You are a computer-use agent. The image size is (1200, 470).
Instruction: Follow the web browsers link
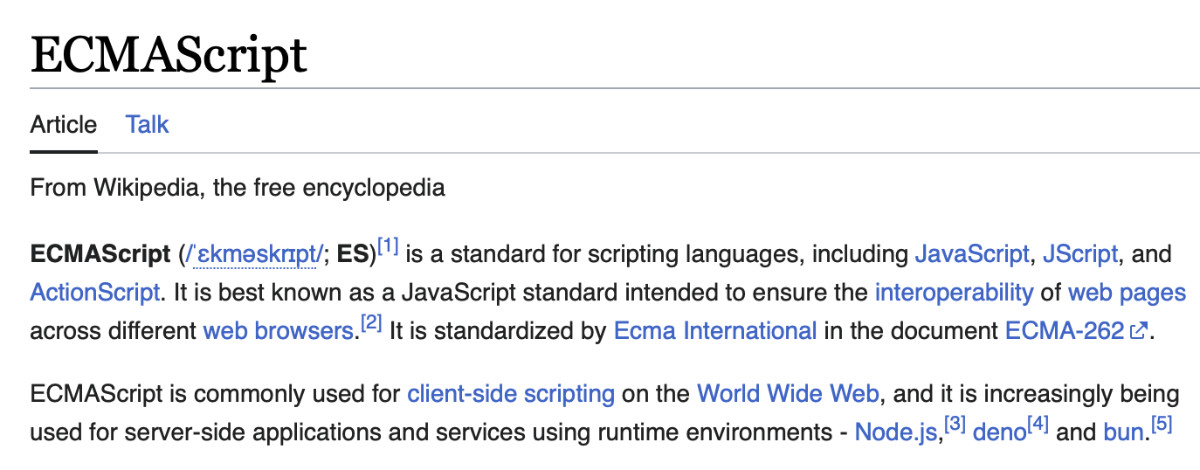tap(279, 330)
